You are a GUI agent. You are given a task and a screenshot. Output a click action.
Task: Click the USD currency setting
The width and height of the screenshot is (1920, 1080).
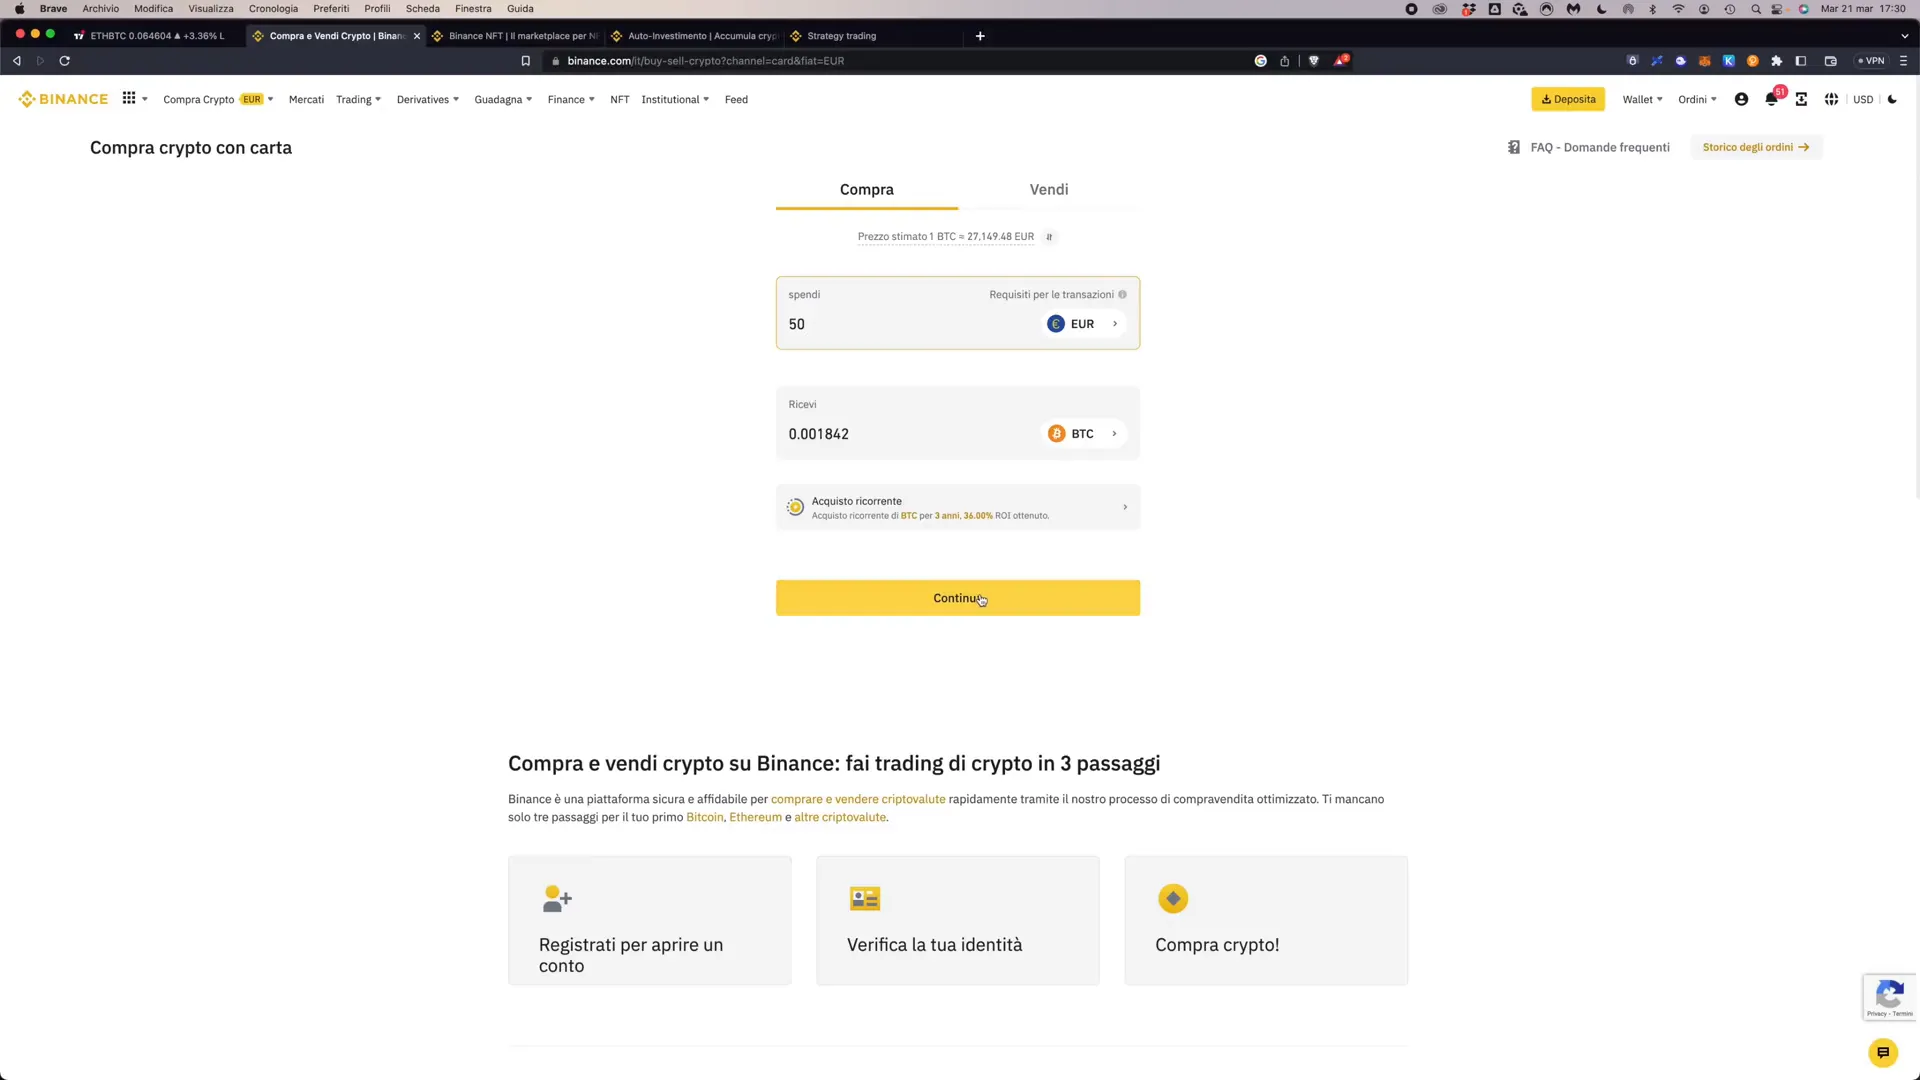[x=1863, y=99]
